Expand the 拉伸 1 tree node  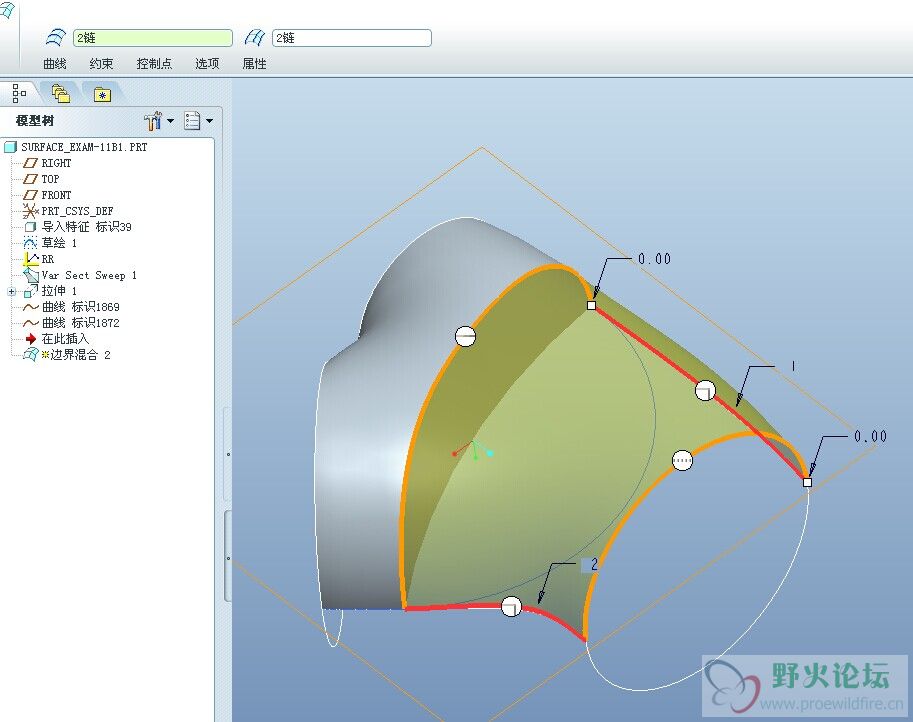pos(11,291)
